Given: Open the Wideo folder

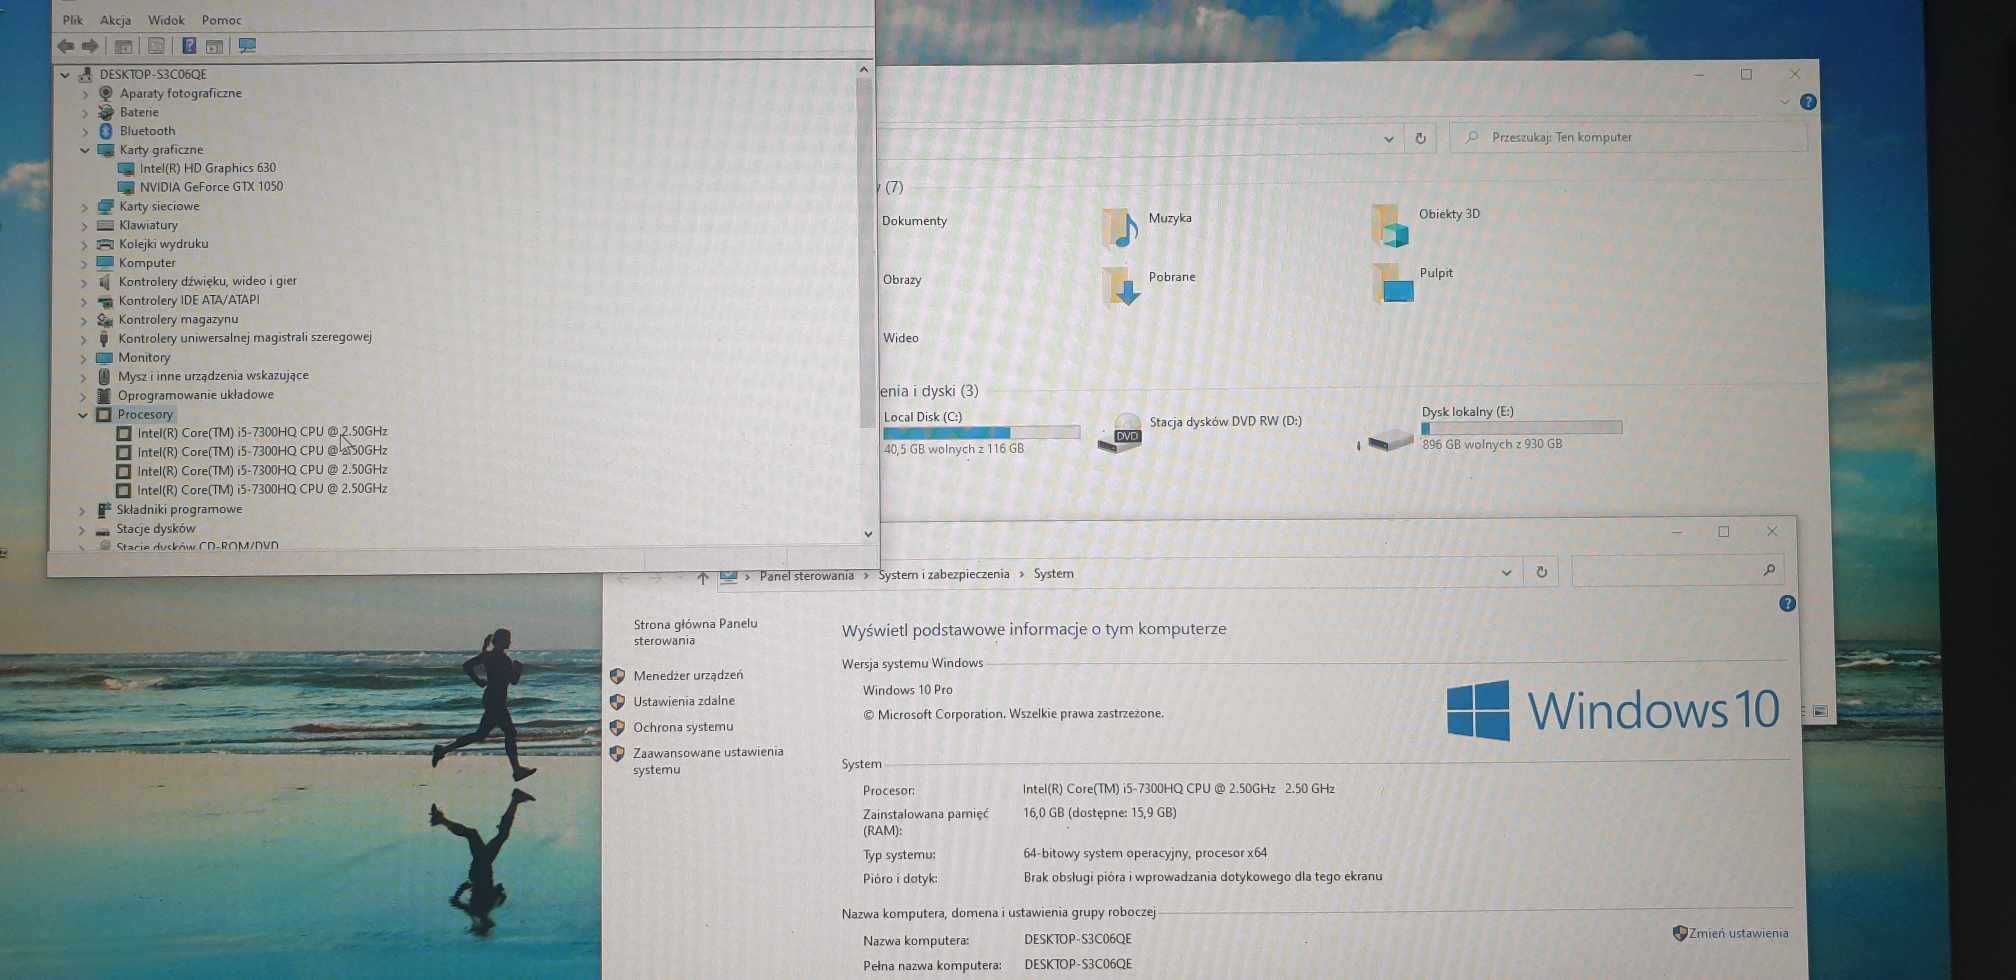Looking at the screenshot, I should point(900,338).
